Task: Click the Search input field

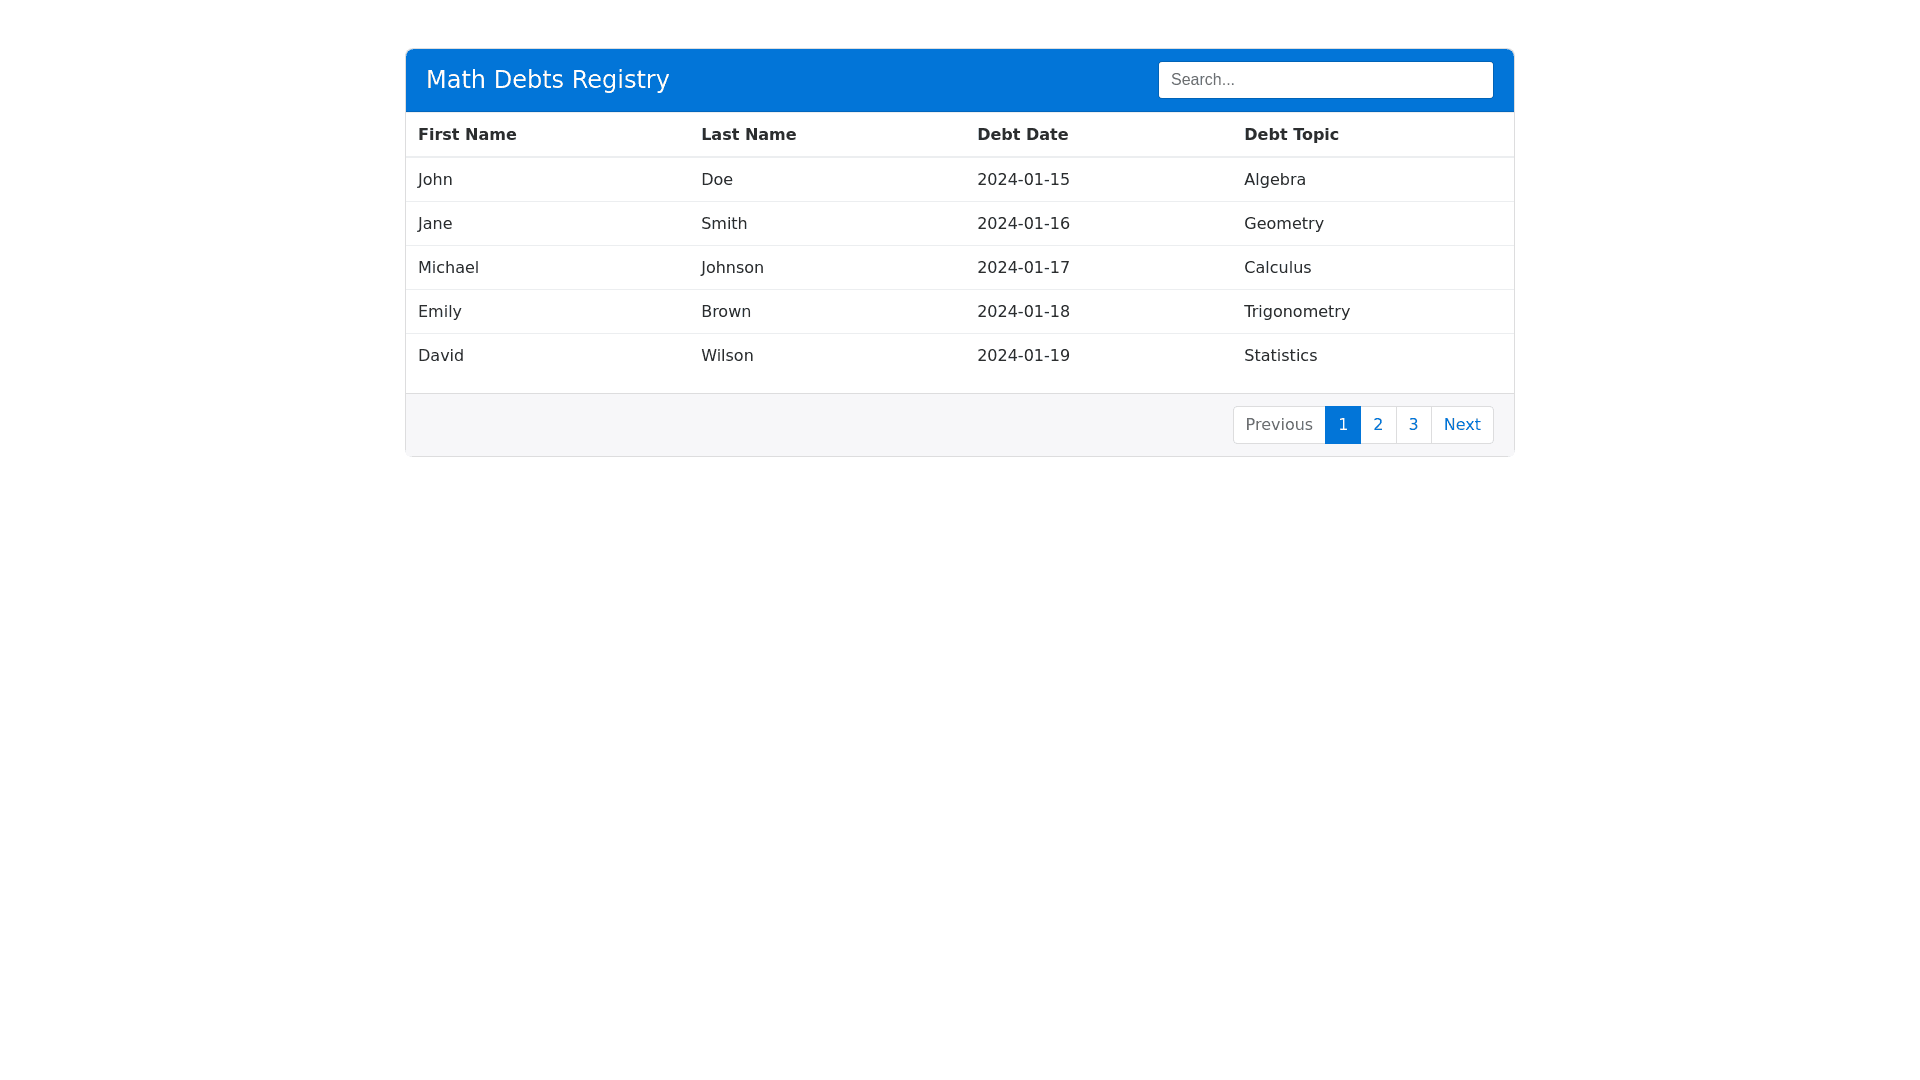Action: coord(1325,80)
